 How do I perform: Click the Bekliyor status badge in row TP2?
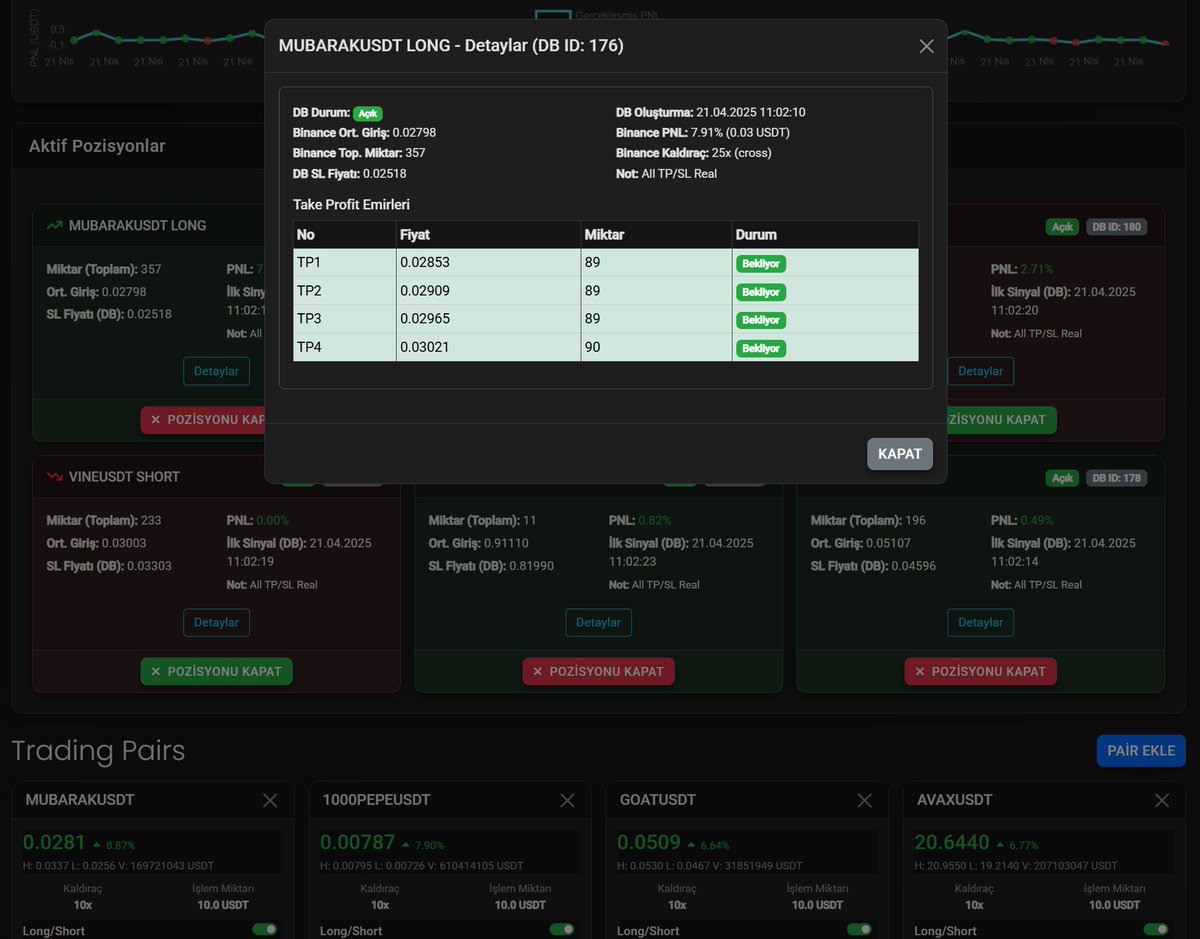(x=761, y=292)
